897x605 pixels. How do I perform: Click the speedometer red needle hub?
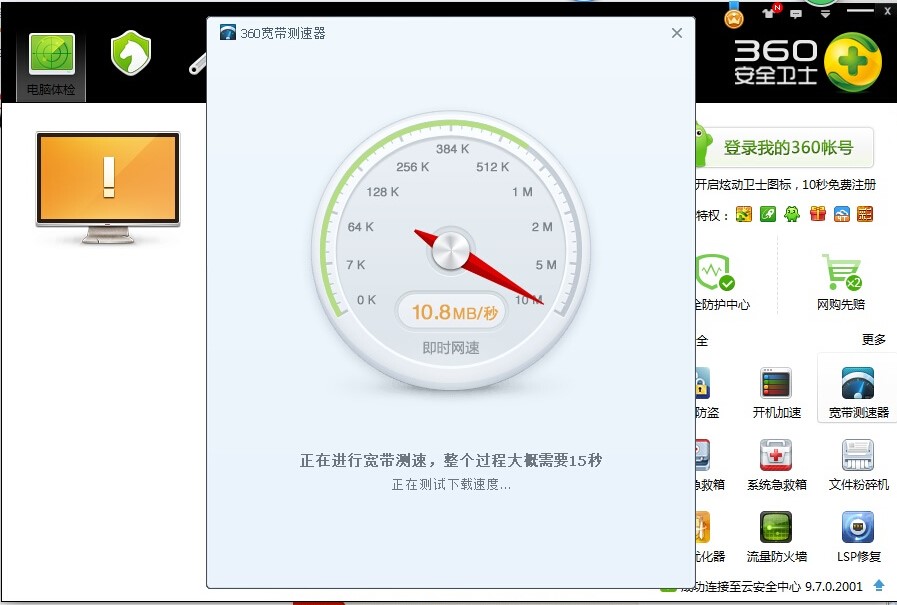[451, 251]
